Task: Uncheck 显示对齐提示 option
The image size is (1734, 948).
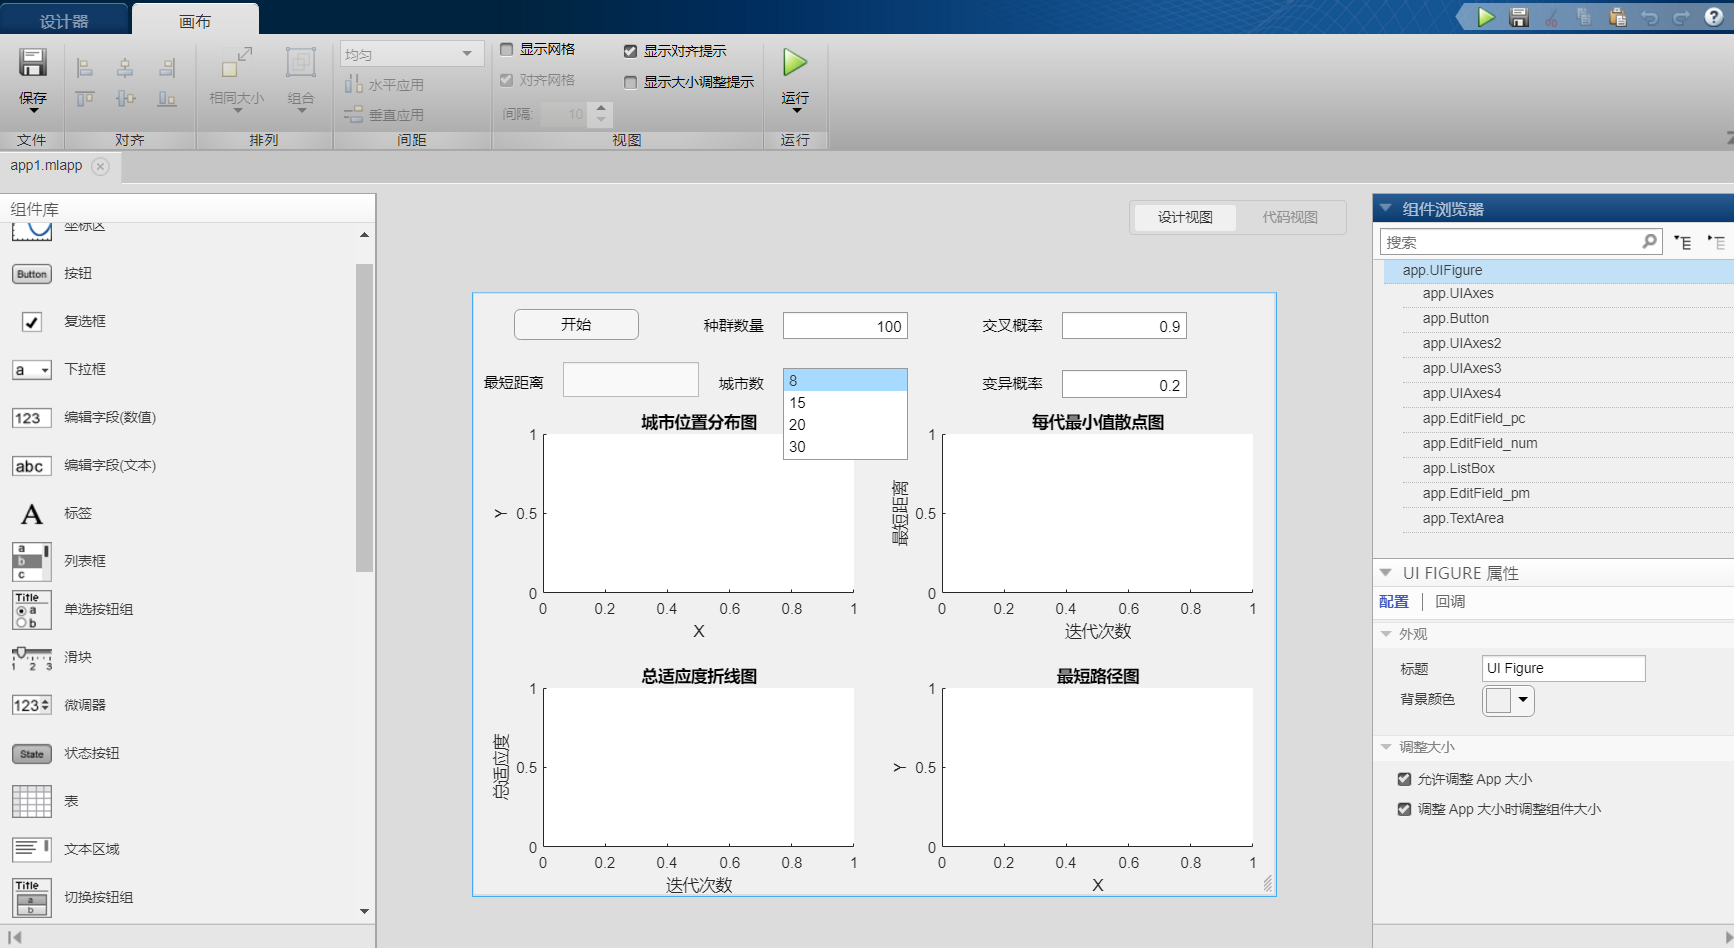Action: [631, 51]
